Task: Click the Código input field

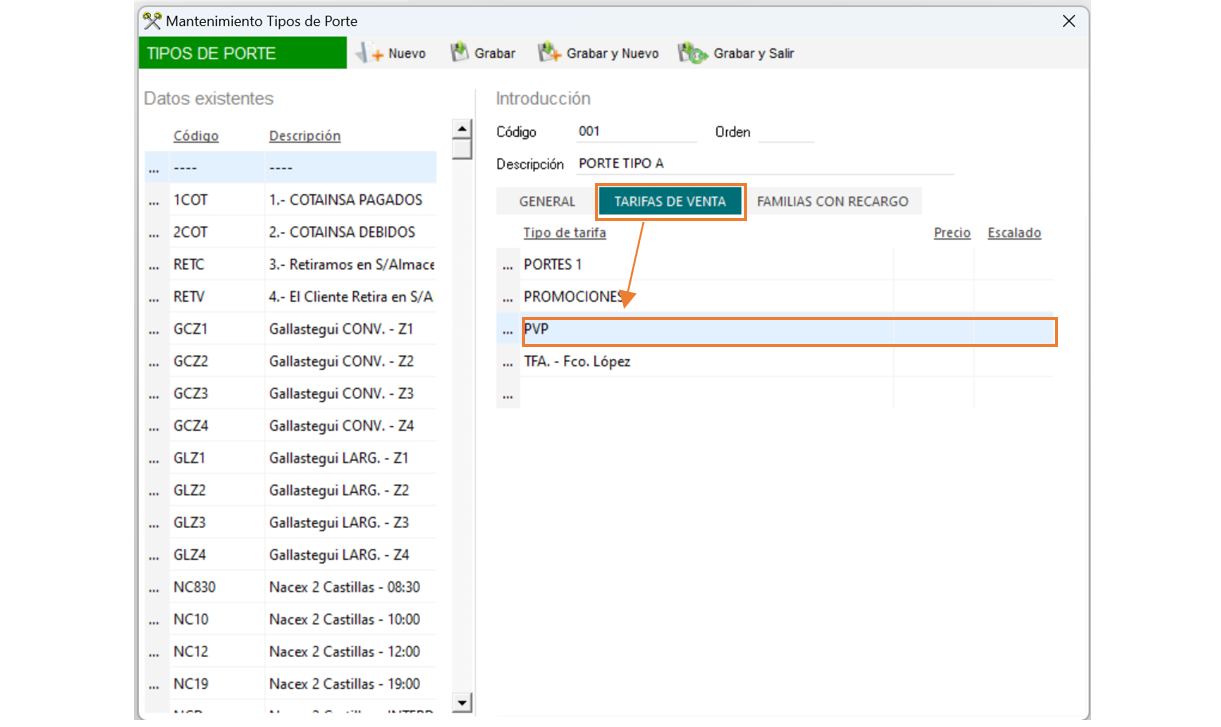Action: coord(635,132)
